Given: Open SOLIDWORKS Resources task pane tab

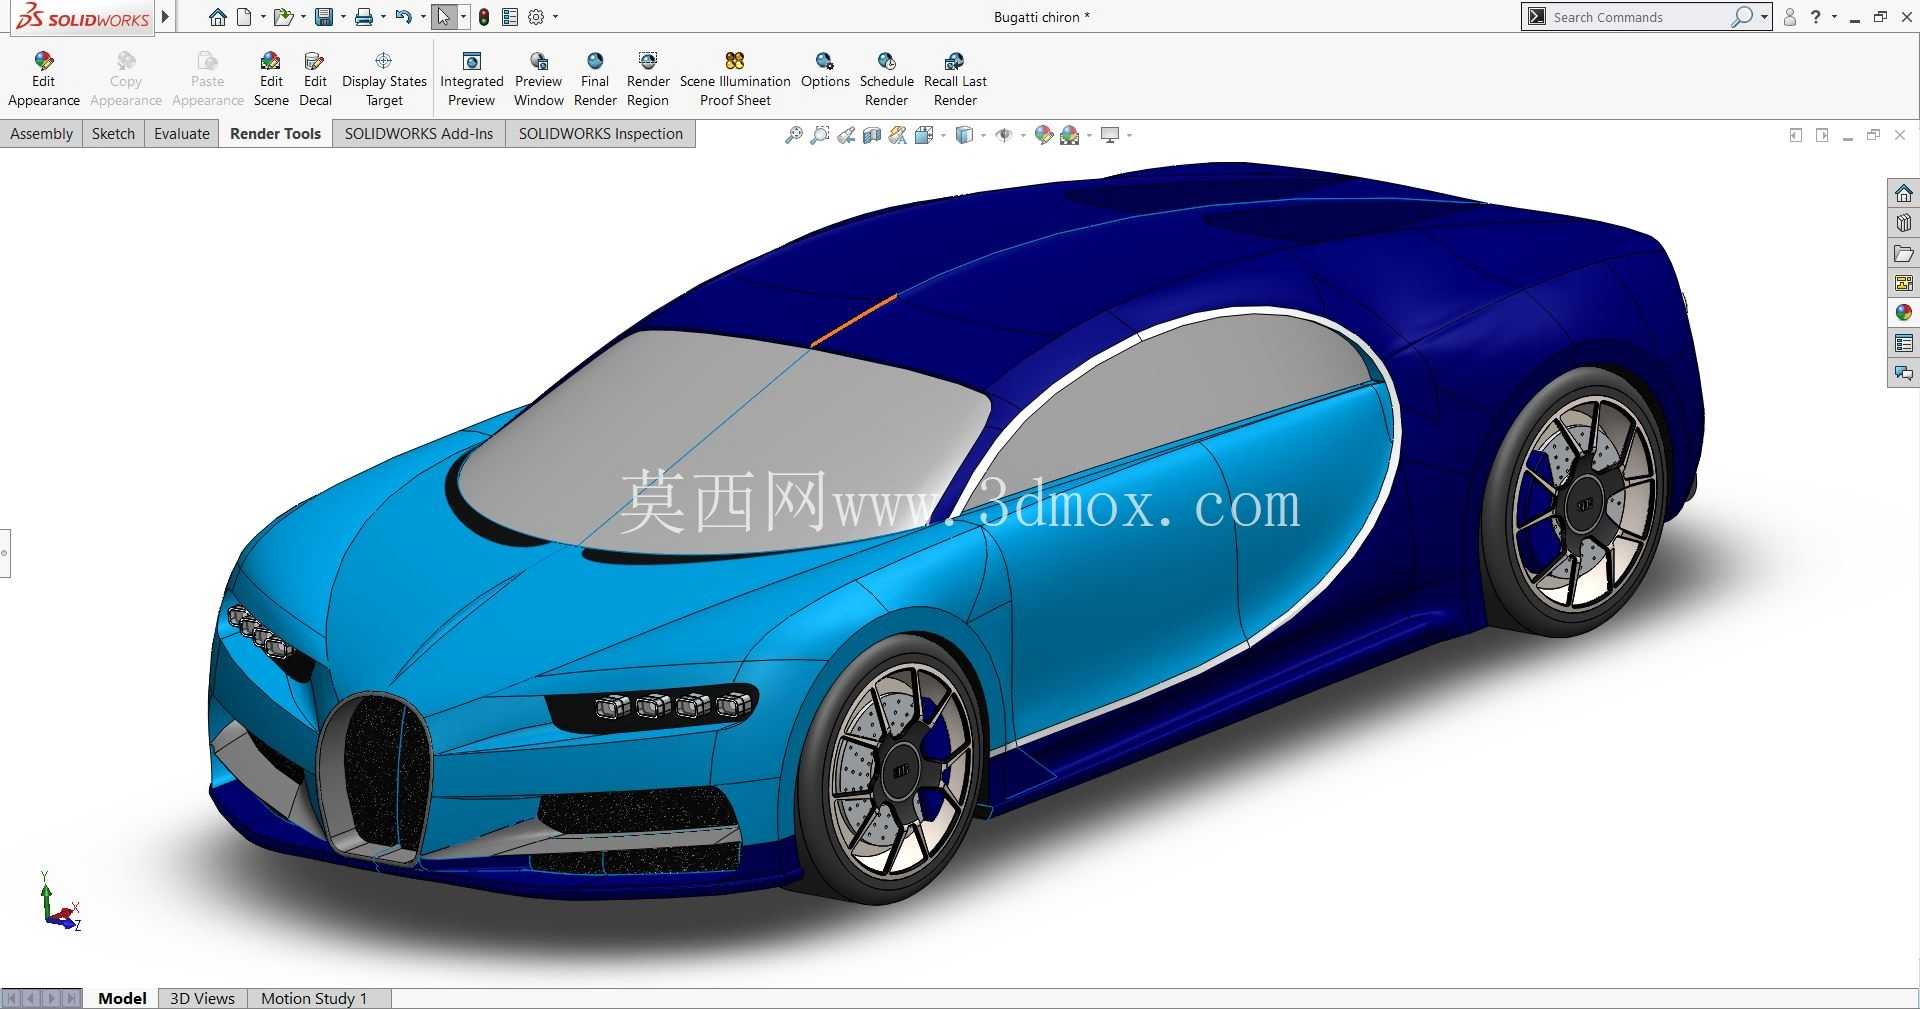Looking at the screenshot, I should [1903, 193].
